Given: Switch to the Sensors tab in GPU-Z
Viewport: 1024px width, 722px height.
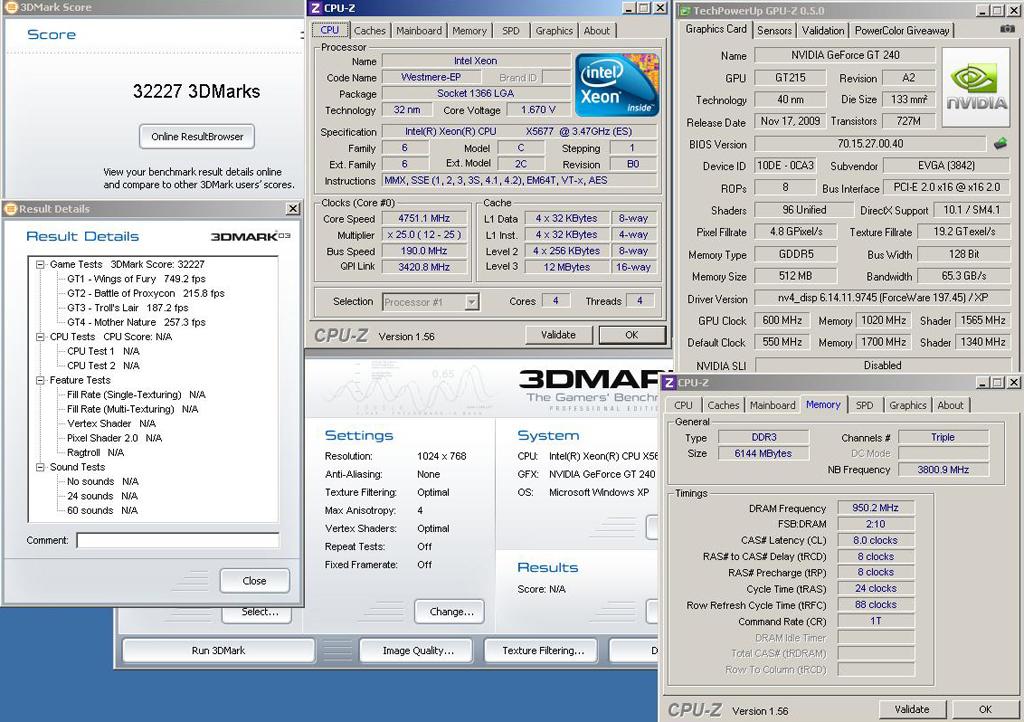Looking at the screenshot, I should 774,30.
